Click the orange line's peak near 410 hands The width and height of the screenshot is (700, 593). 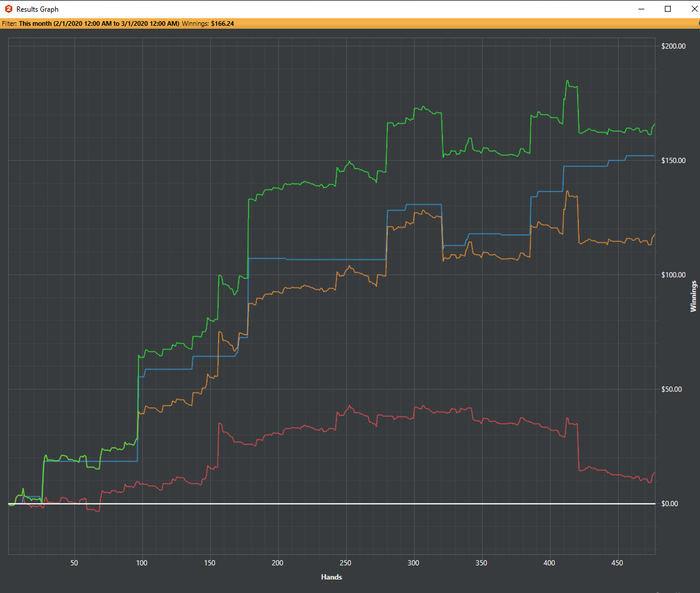coord(567,192)
